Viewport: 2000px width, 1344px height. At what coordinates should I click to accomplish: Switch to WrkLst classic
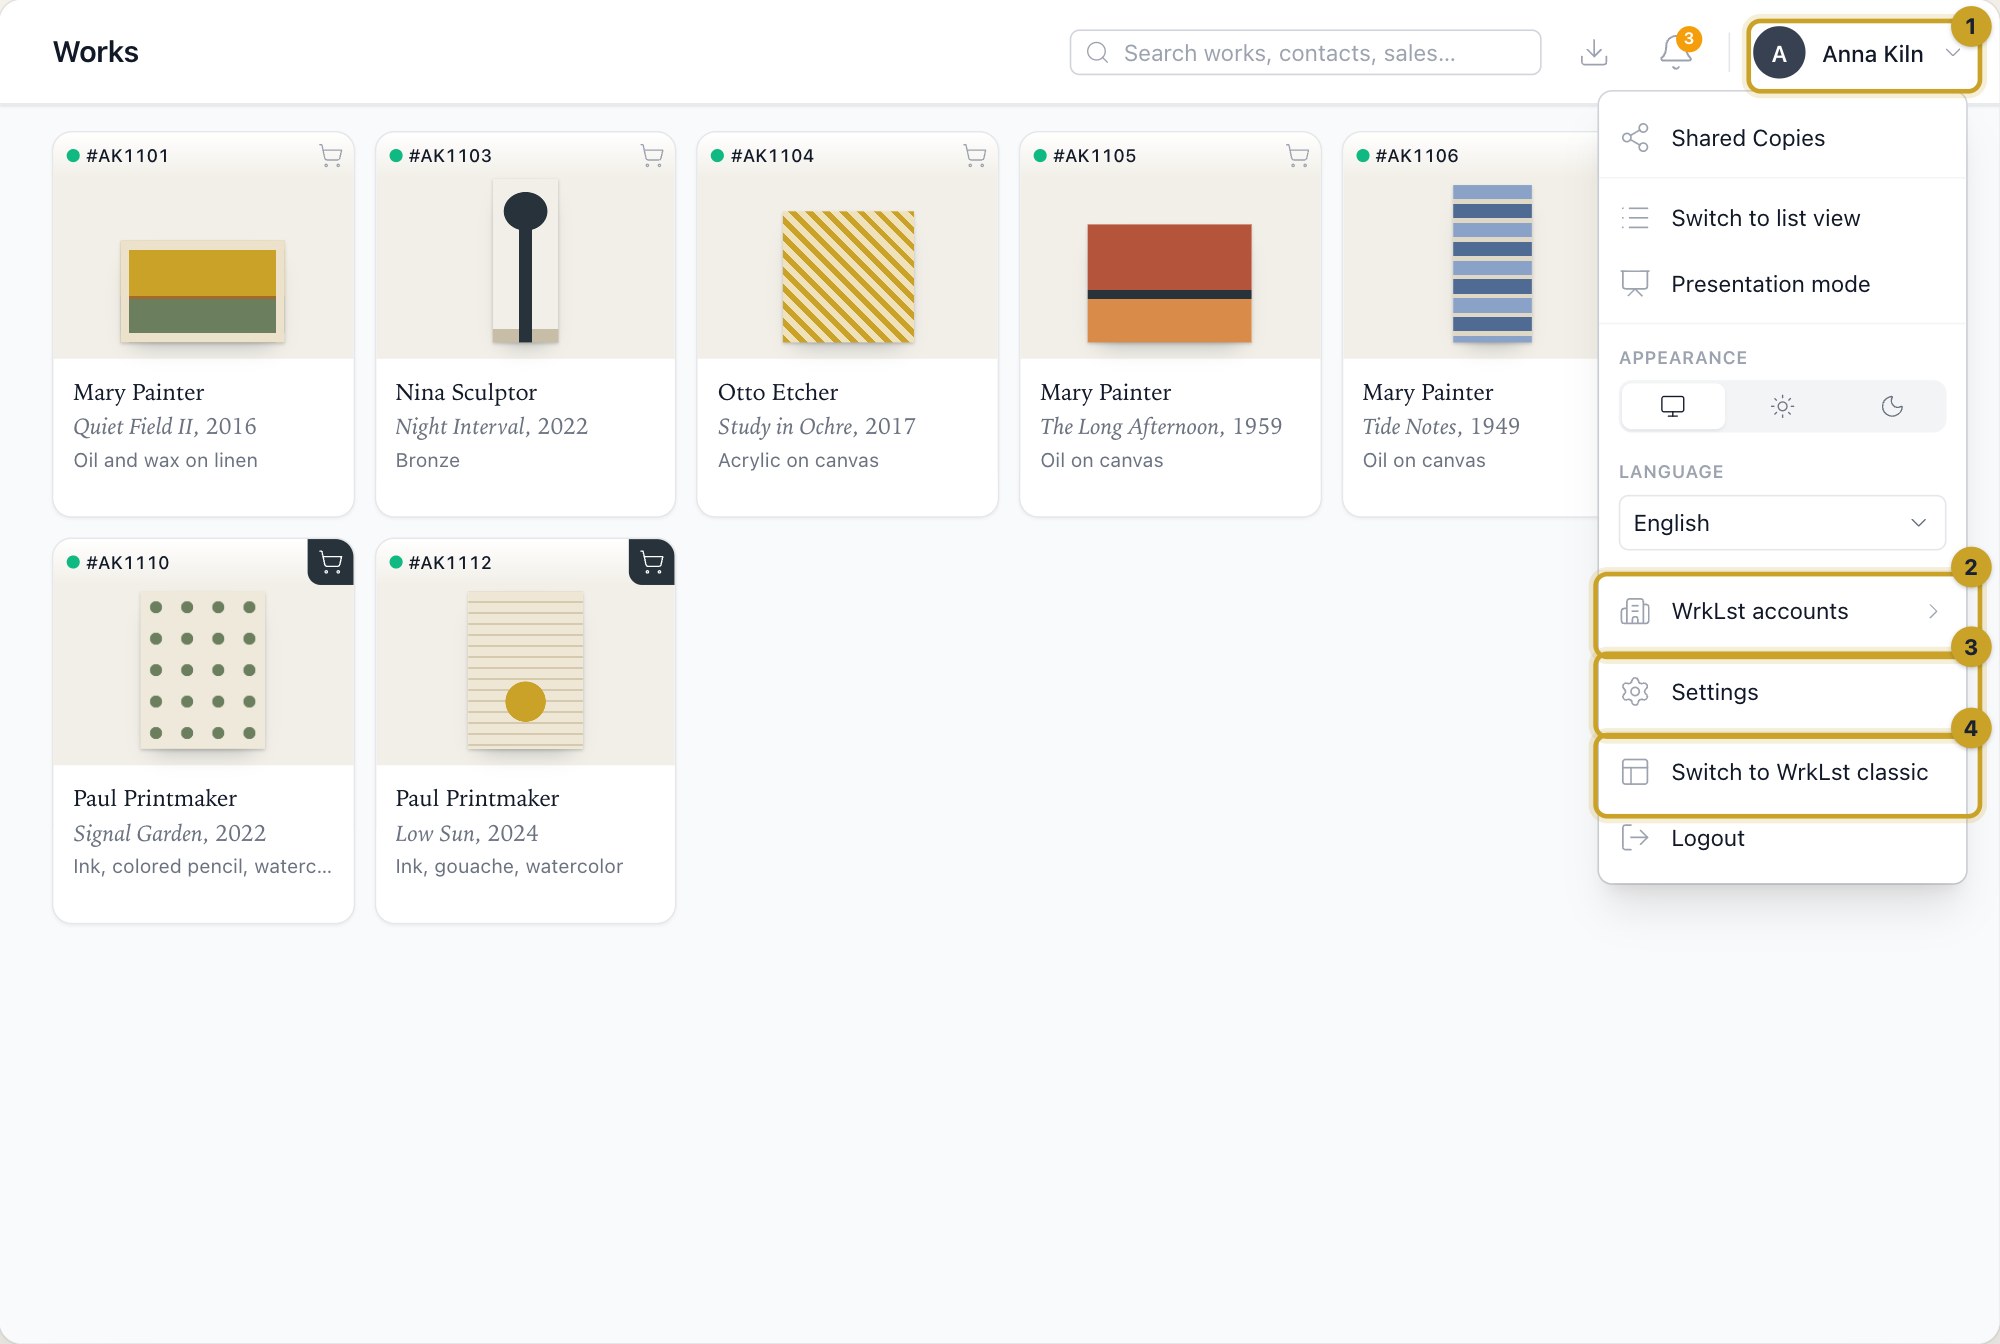coord(1782,772)
